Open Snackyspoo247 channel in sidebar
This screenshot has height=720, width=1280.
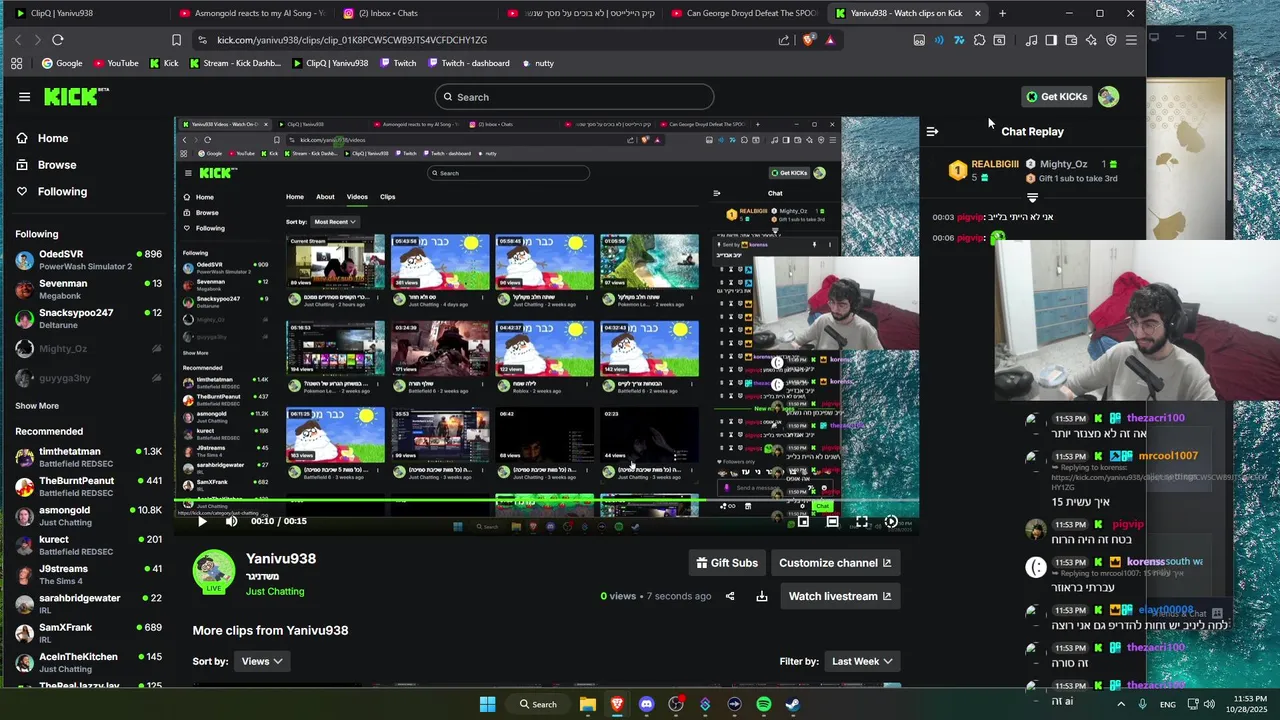coord(88,319)
